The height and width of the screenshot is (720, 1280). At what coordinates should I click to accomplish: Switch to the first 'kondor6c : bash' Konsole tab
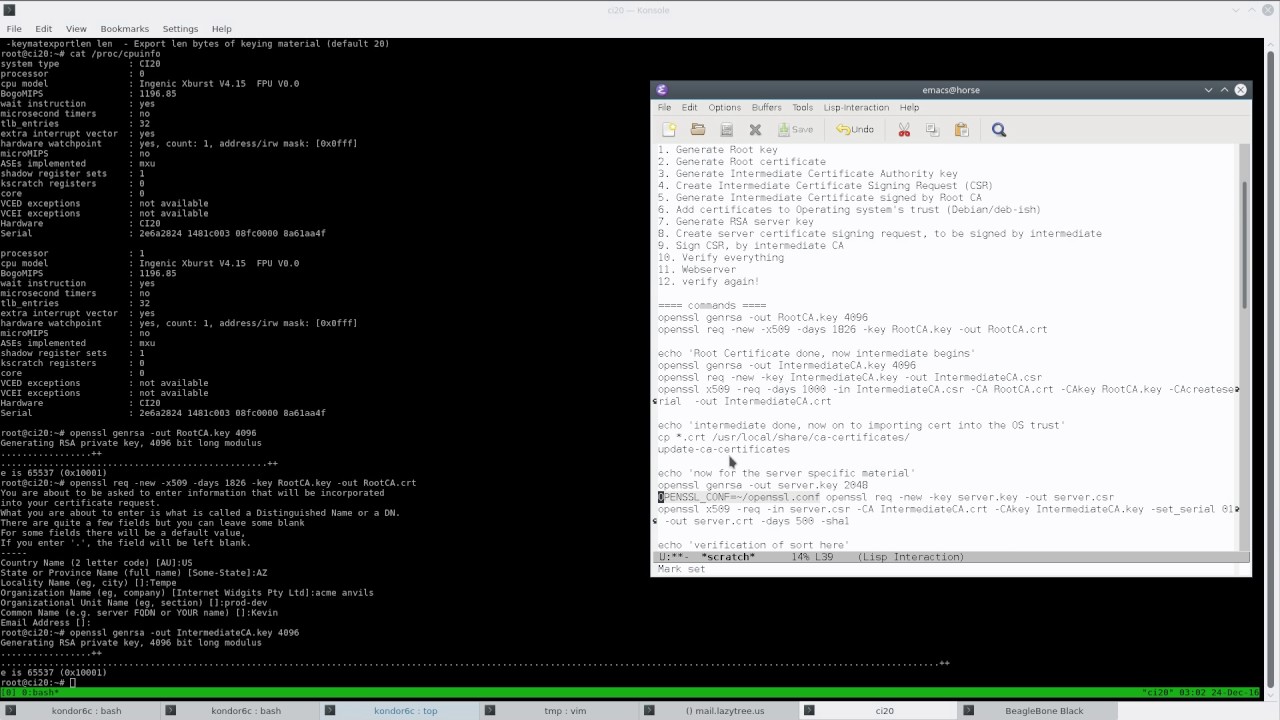coord(80,711)
